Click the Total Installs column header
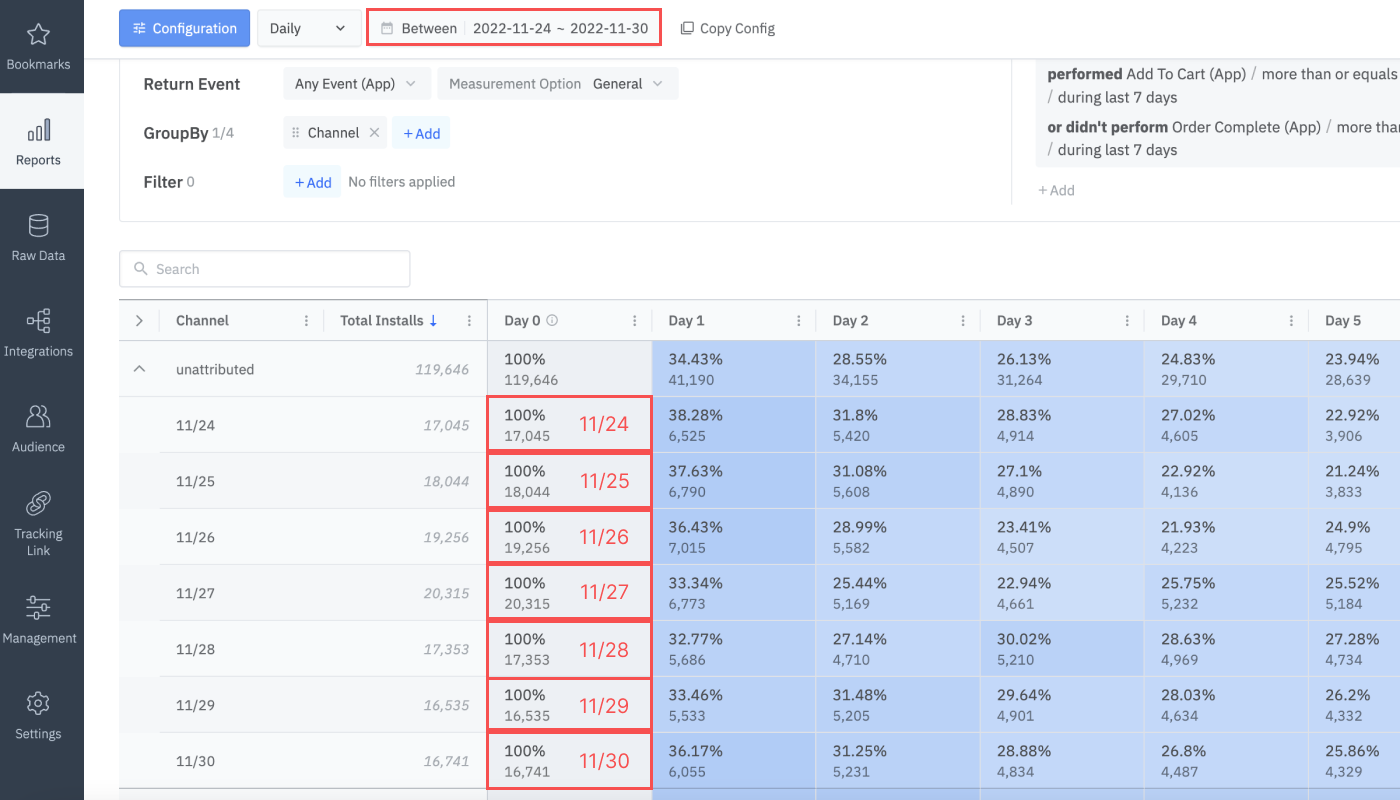The height and width of the screenshot is (800, 1400). (406, 321)
